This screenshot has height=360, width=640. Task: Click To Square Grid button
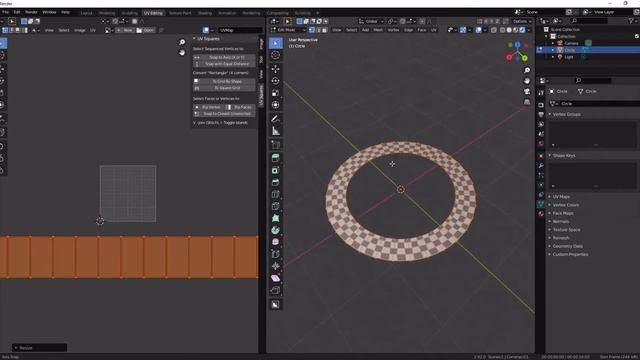224,88
